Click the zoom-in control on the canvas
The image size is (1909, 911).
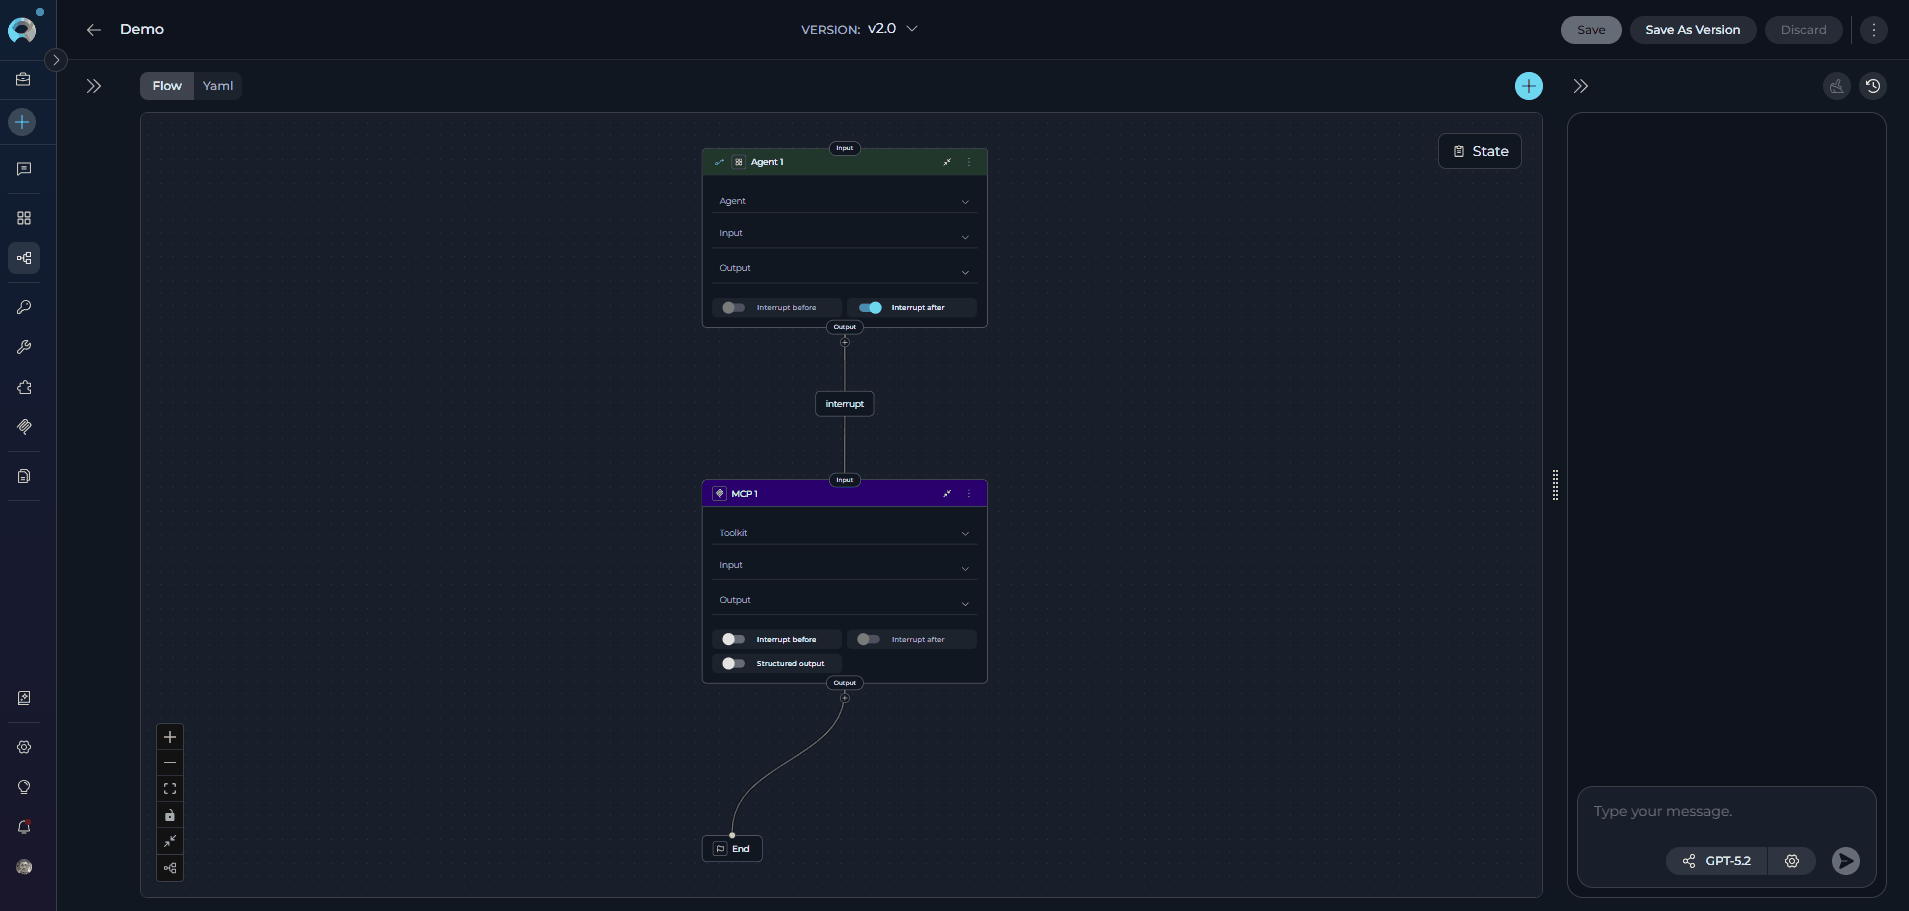pyautogui.click(x=169, y=737)
